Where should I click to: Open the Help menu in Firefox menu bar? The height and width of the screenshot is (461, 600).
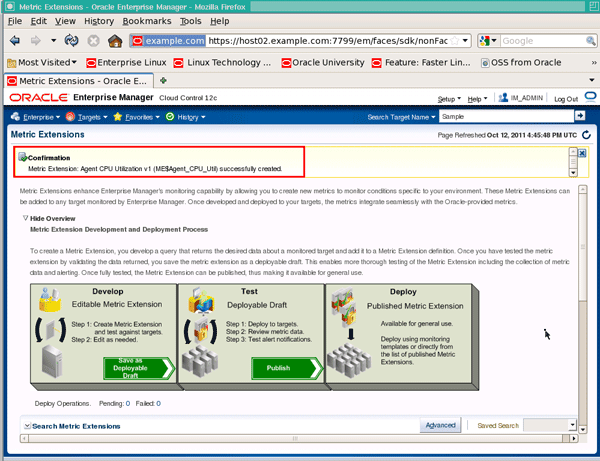point(220,21)
